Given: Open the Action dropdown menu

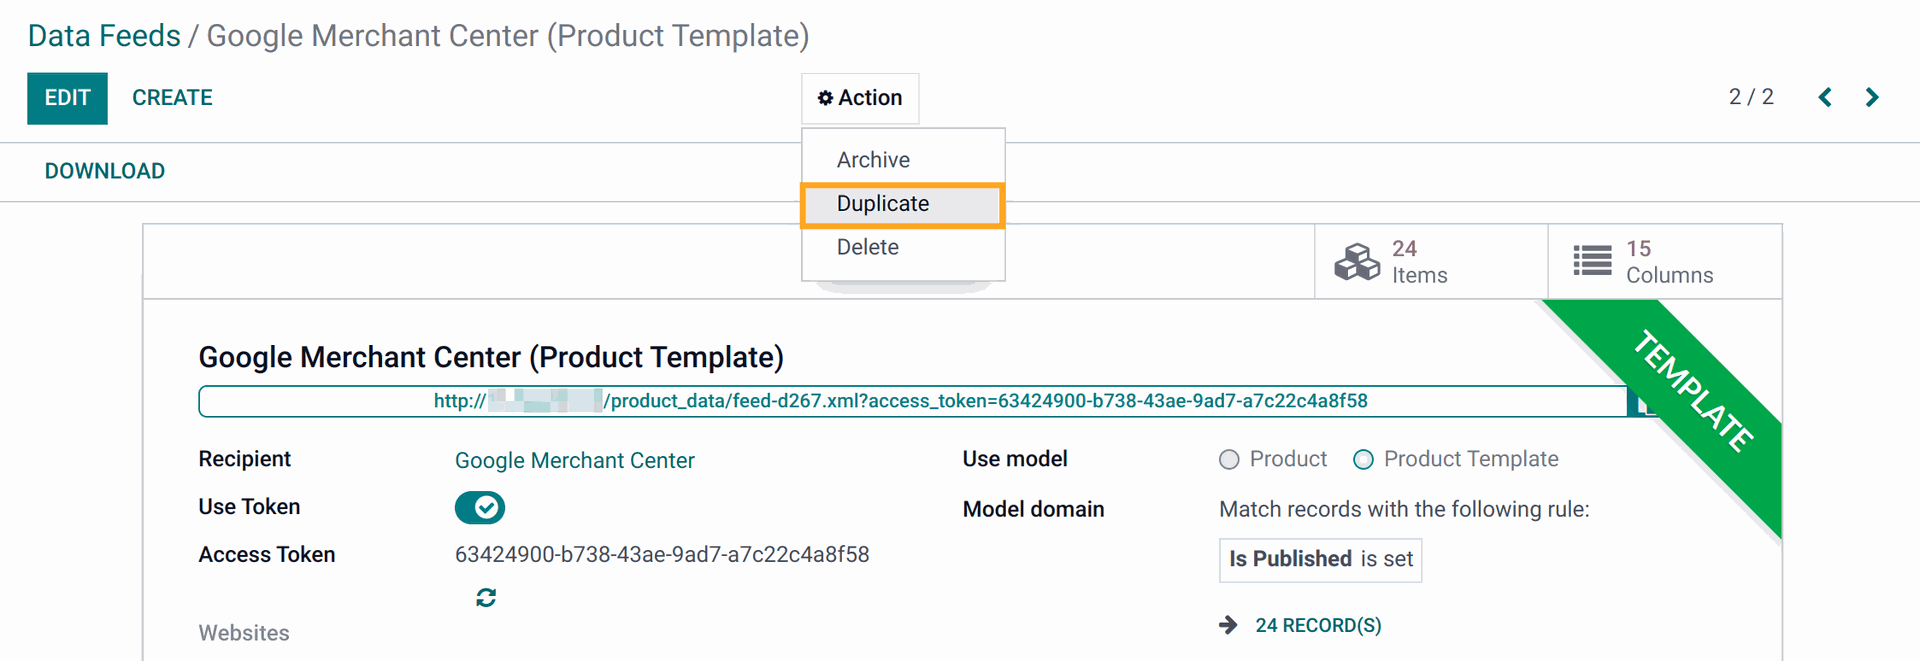Looking at the screenshot, I should tap(860, 98).
